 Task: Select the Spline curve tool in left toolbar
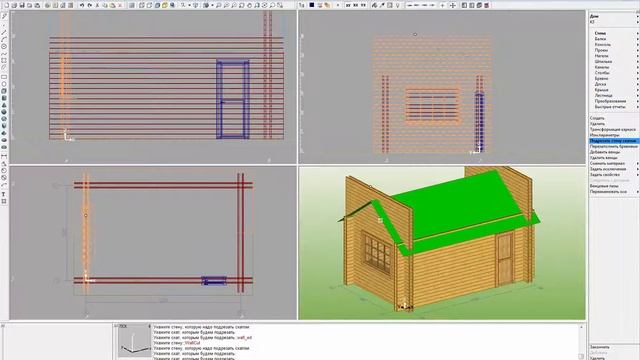[x=4, y=53]
